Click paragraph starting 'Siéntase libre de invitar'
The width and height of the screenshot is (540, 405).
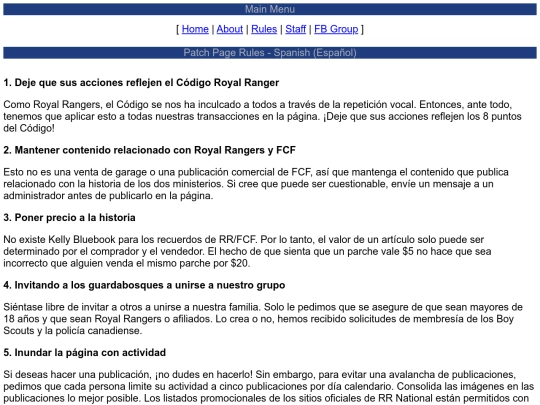(x=263, y=319)
